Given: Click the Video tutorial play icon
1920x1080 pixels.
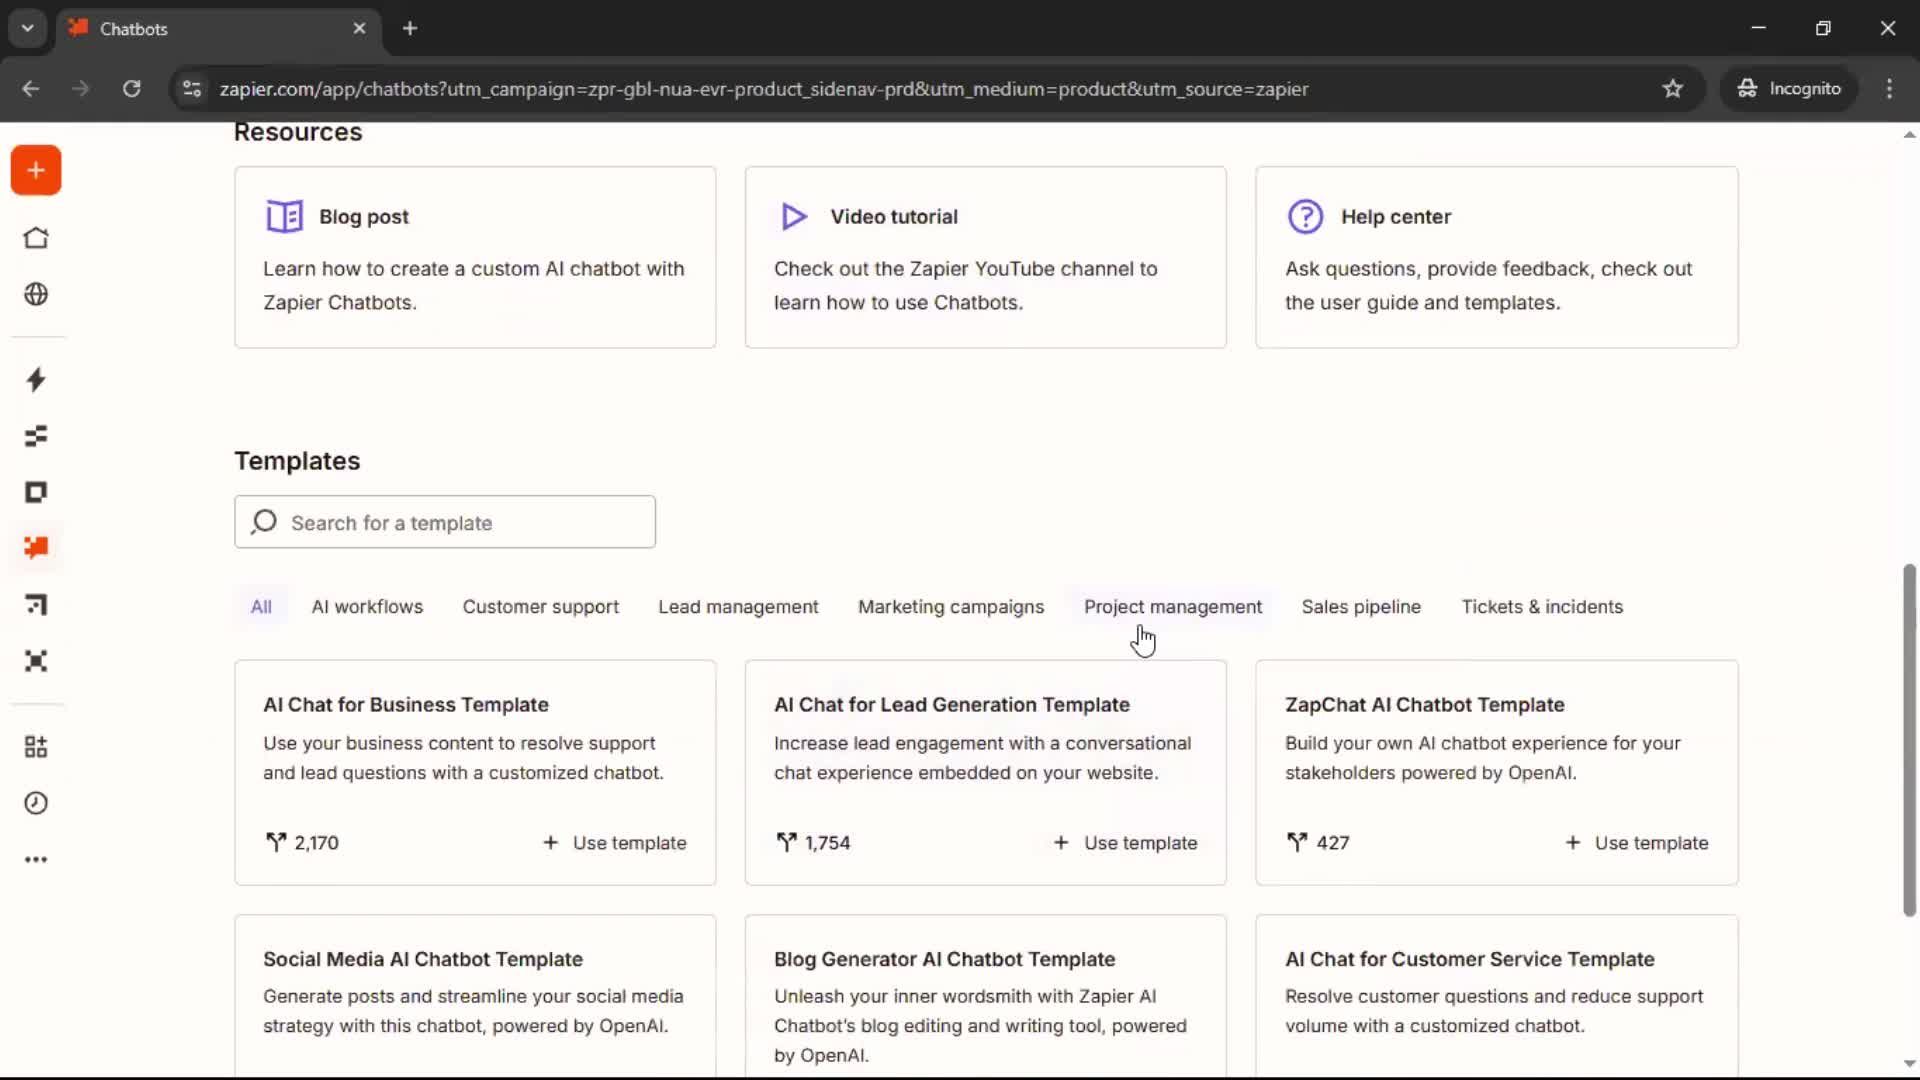Looking at the screenshot, I should tap(794, 216).
